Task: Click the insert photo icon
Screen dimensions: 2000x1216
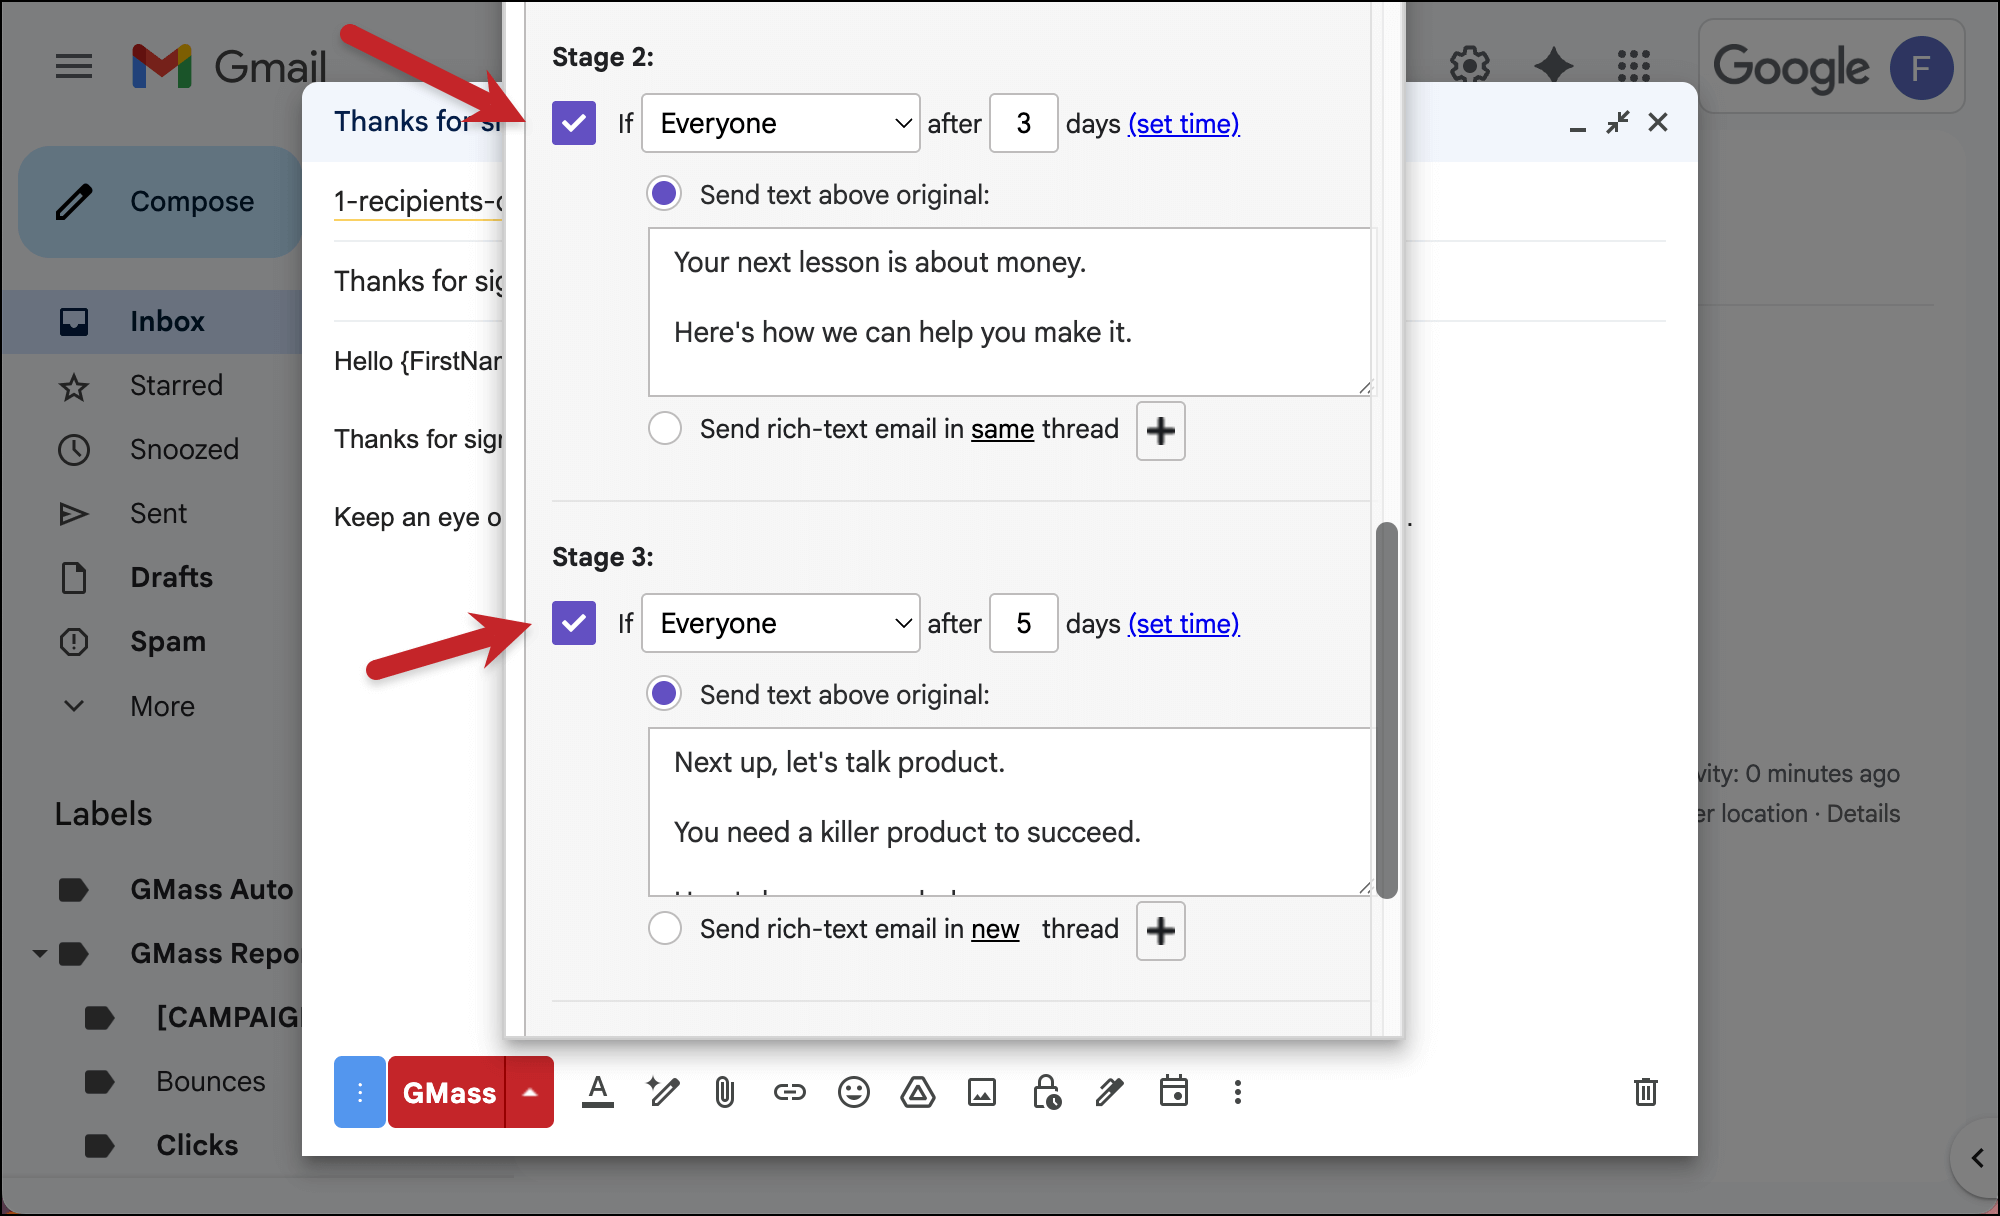Action: tap(981, 1092)
